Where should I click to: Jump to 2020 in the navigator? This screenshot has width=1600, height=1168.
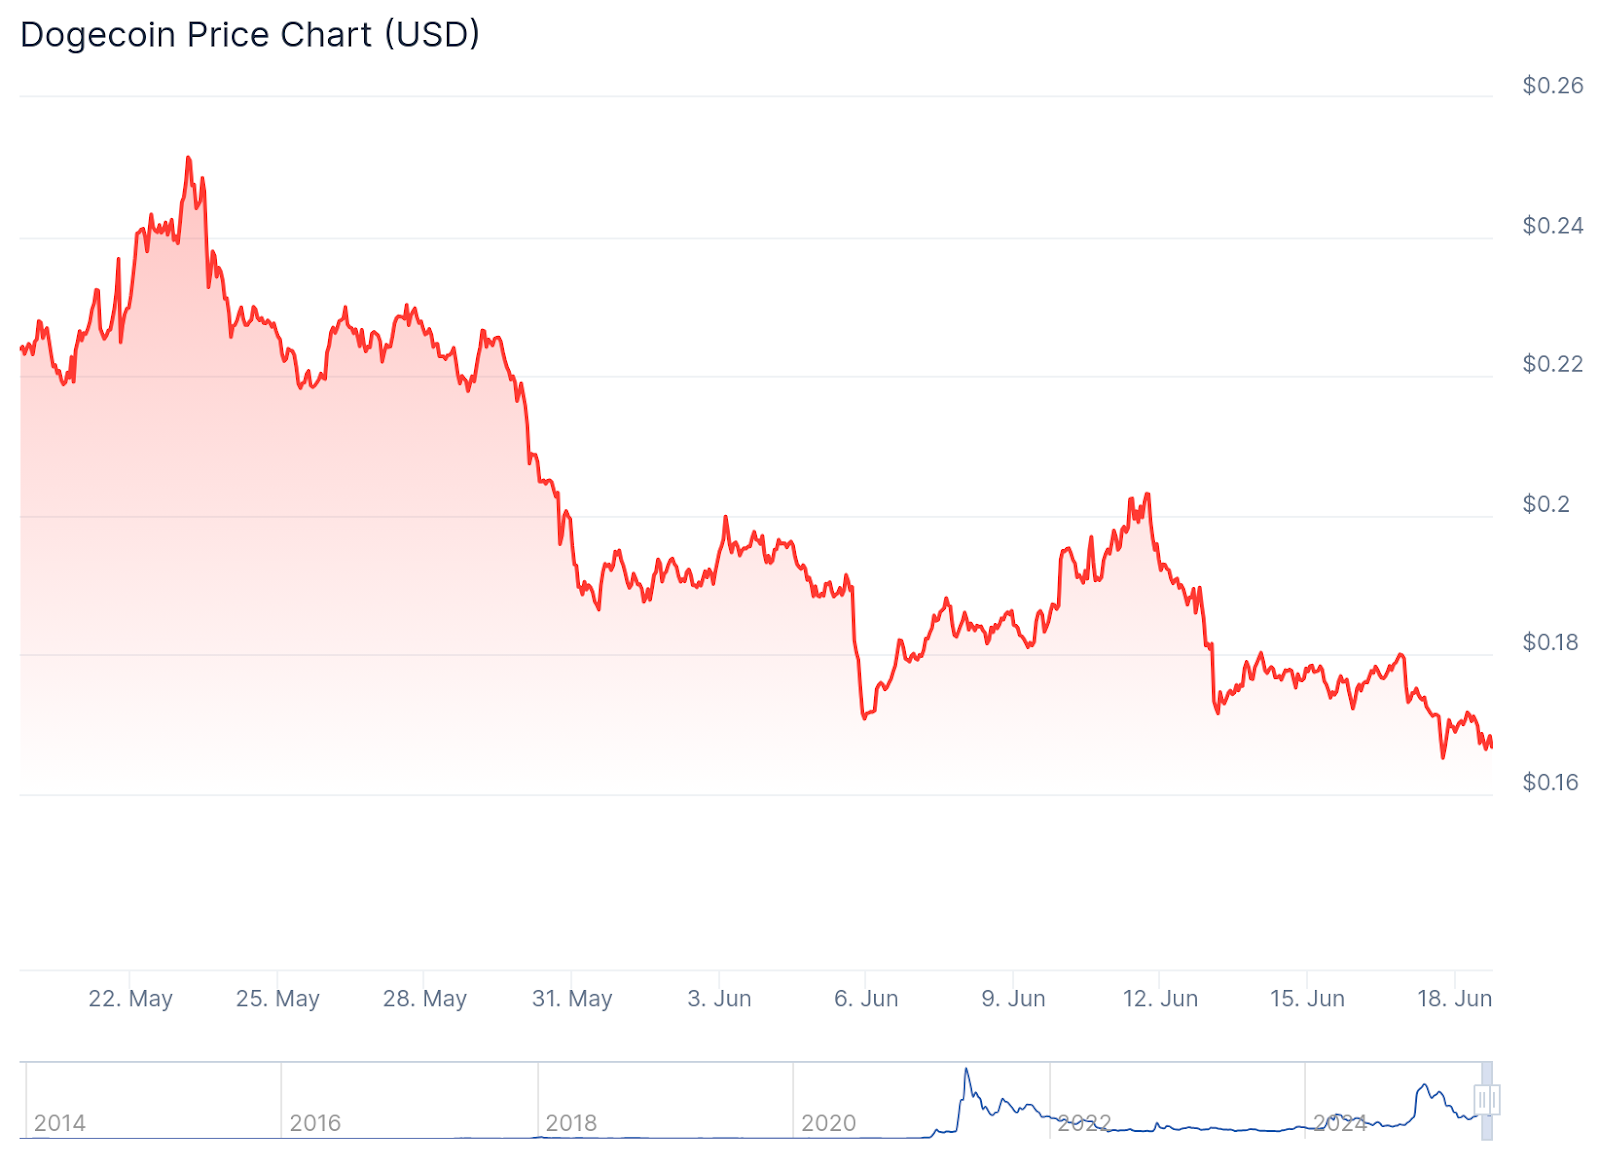click(x=828, y=1123)
